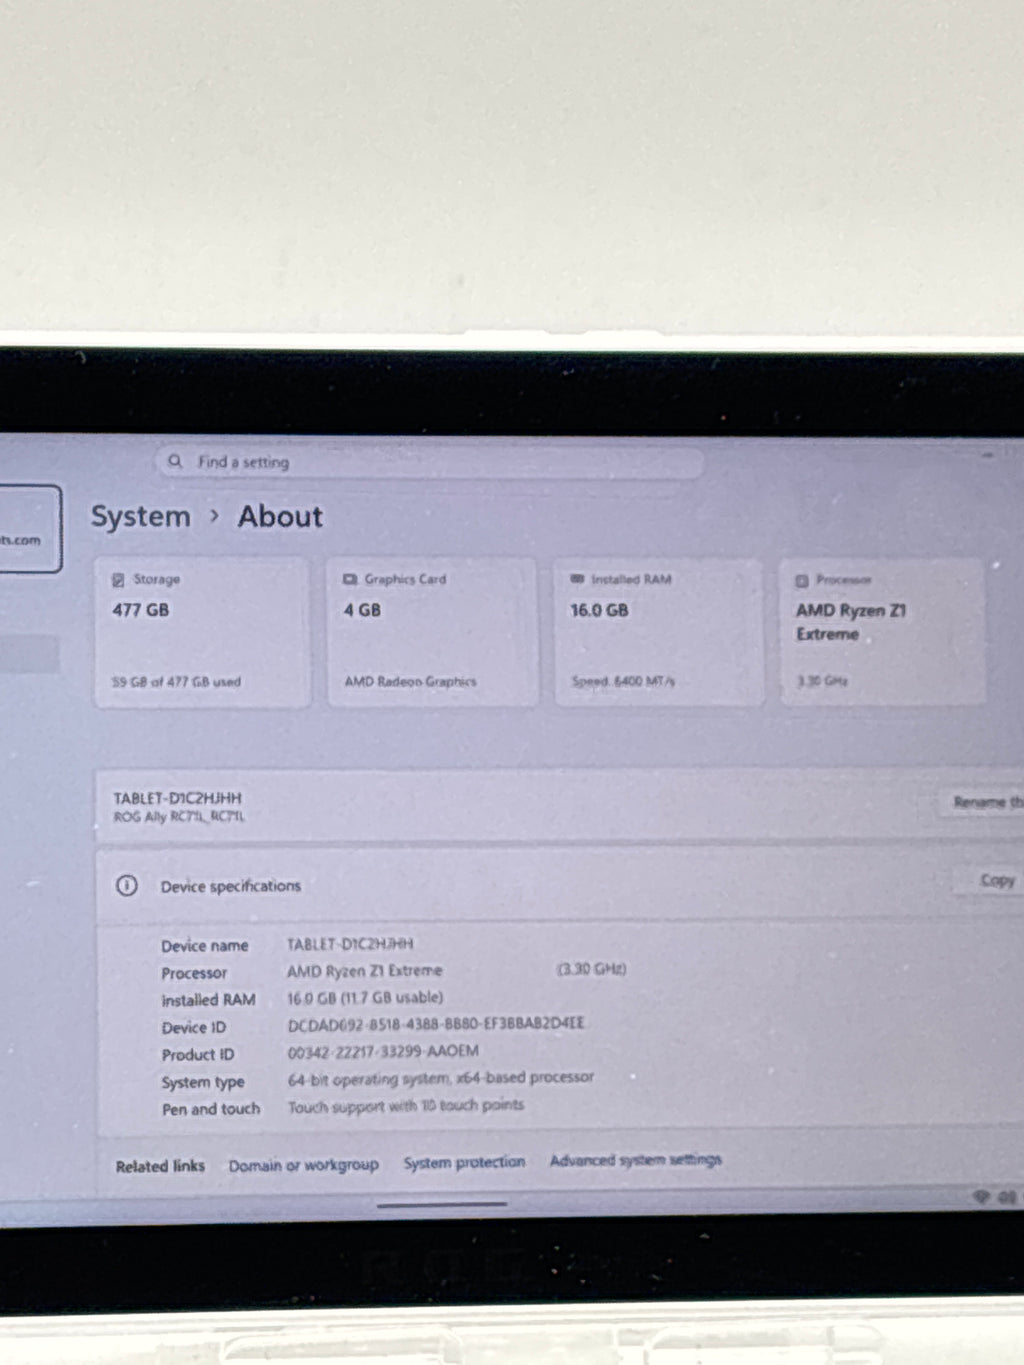This screenshot has width=1024, height=1365.
Task: Click the Processor value AMD Ryzen Z1 Extreme
Action: pyautogui.click(x=364, y=971)
